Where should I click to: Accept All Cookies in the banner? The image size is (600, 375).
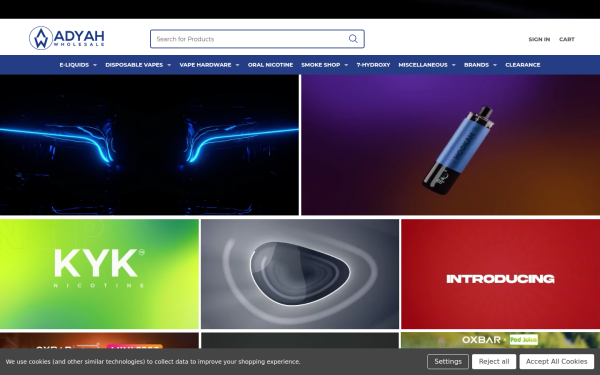556,362
